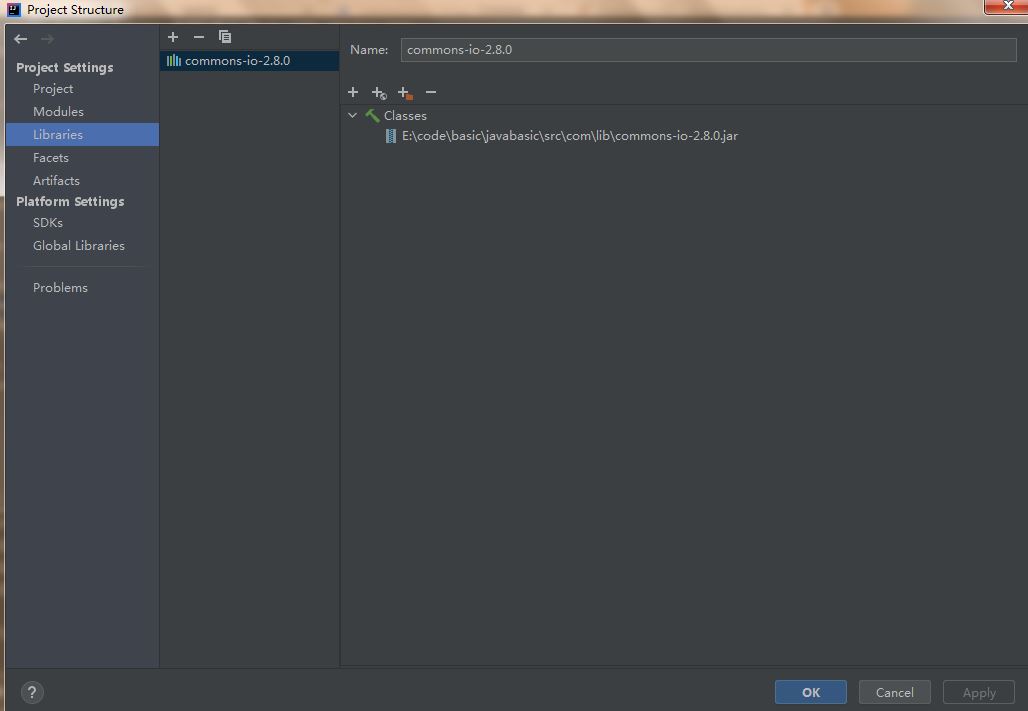Screen dimensions: 1028x711
Task: Add a classes root to library
Action: point(353,92)
